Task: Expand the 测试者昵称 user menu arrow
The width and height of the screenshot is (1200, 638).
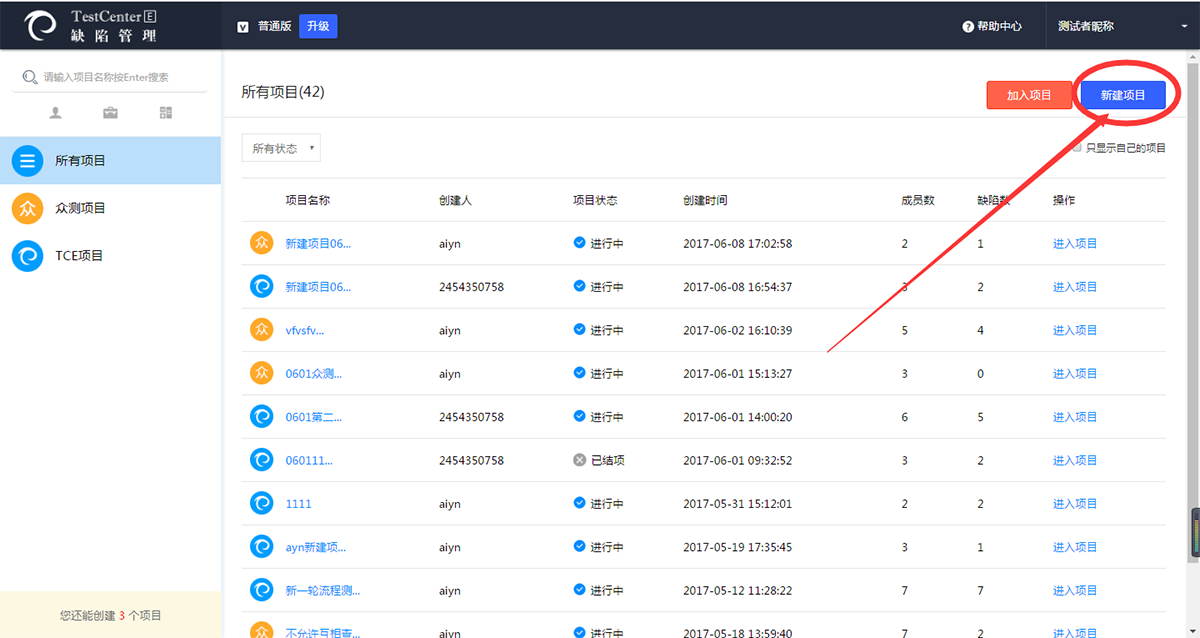Action: 1180,27
